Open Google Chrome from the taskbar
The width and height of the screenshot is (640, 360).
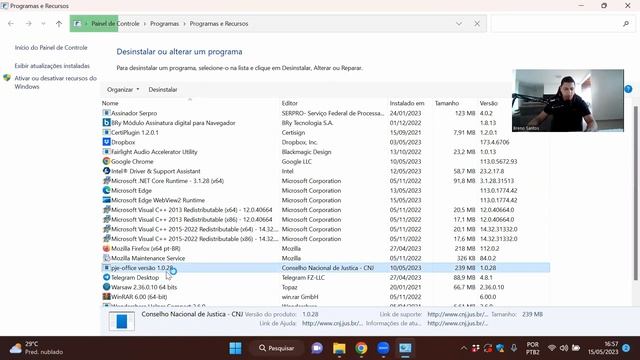click(361, 348)
